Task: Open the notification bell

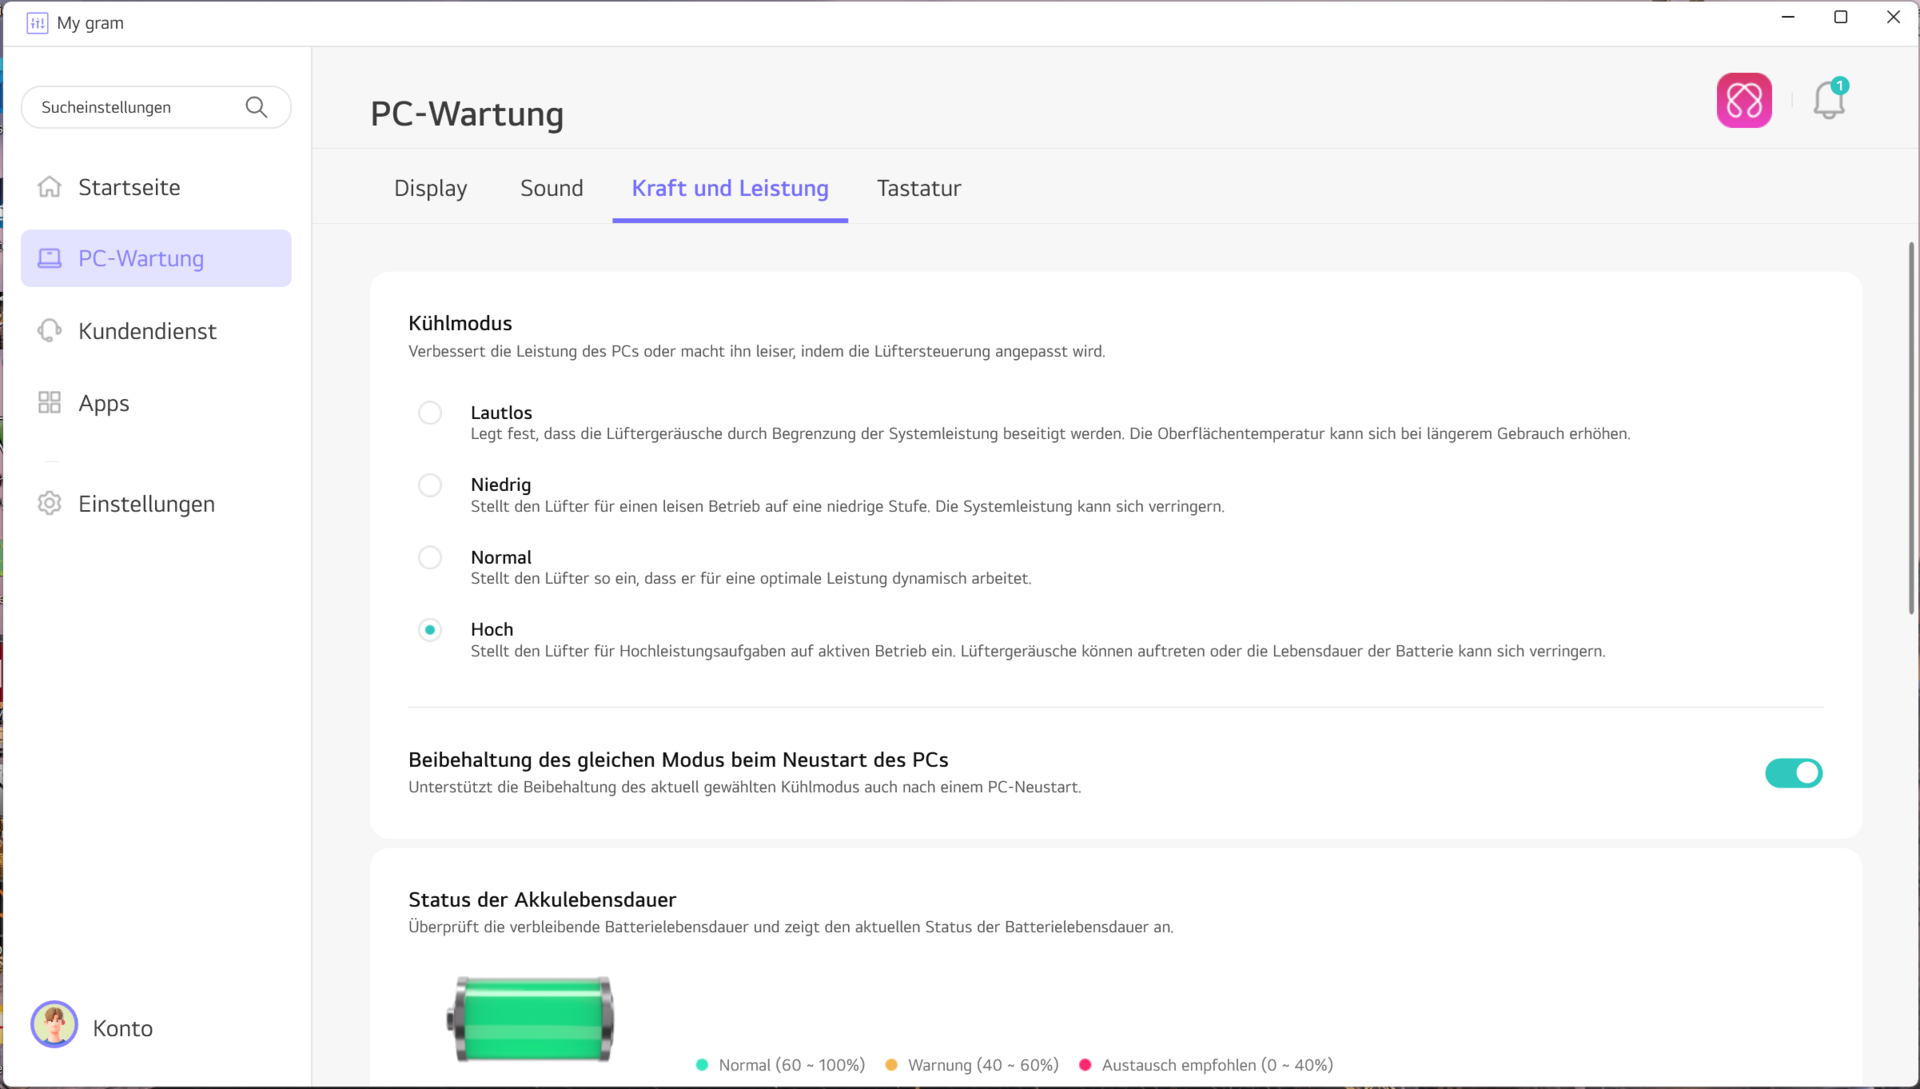Action: point(1829,101)
